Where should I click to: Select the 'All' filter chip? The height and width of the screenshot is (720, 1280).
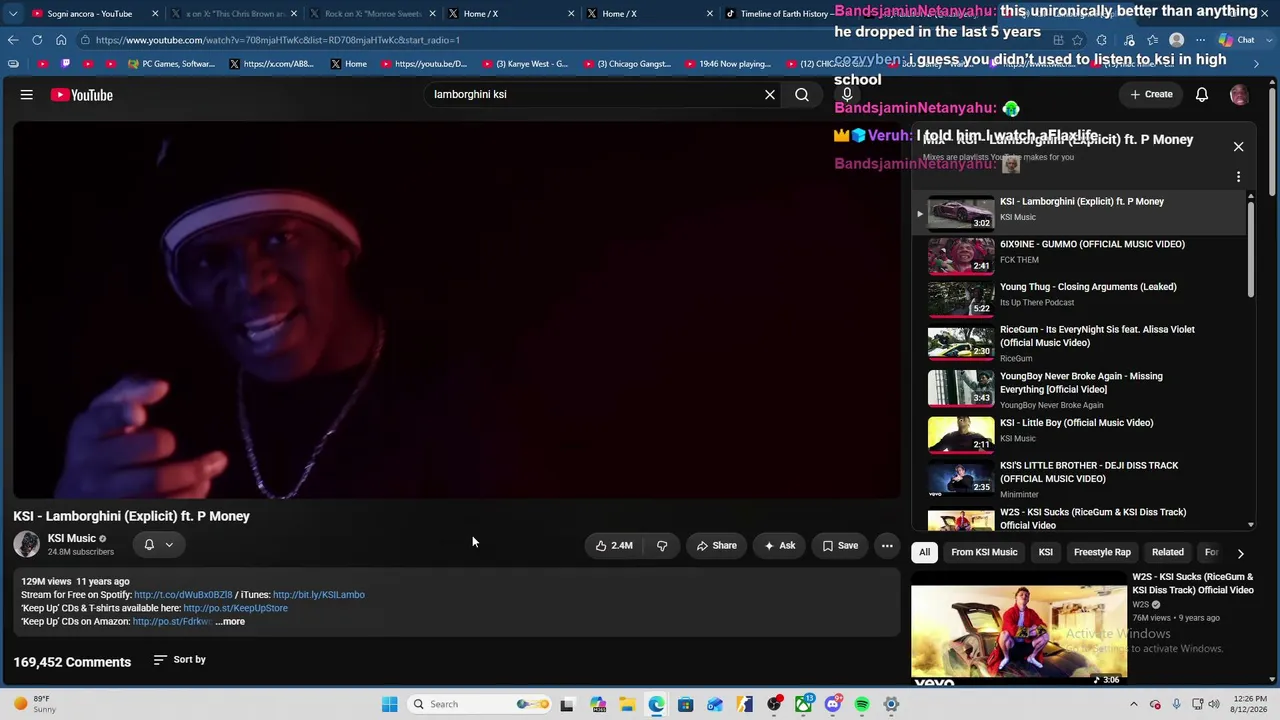click(x=925, y=553)
